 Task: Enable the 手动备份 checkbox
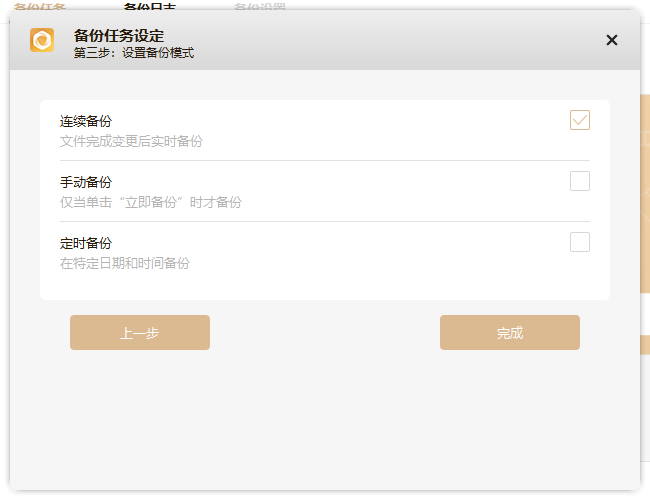point(580,181)
